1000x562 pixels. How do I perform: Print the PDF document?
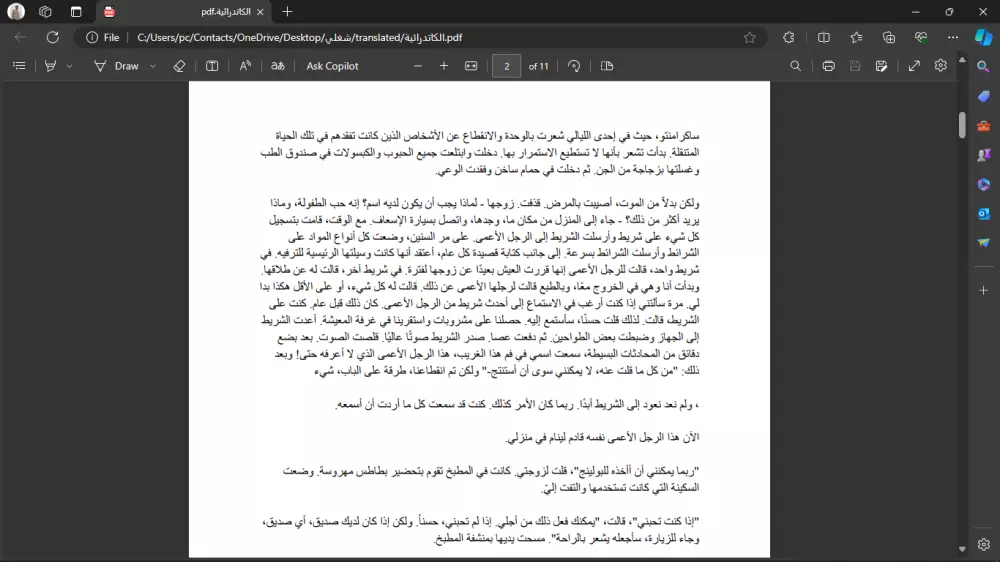[x=828, y=66]
